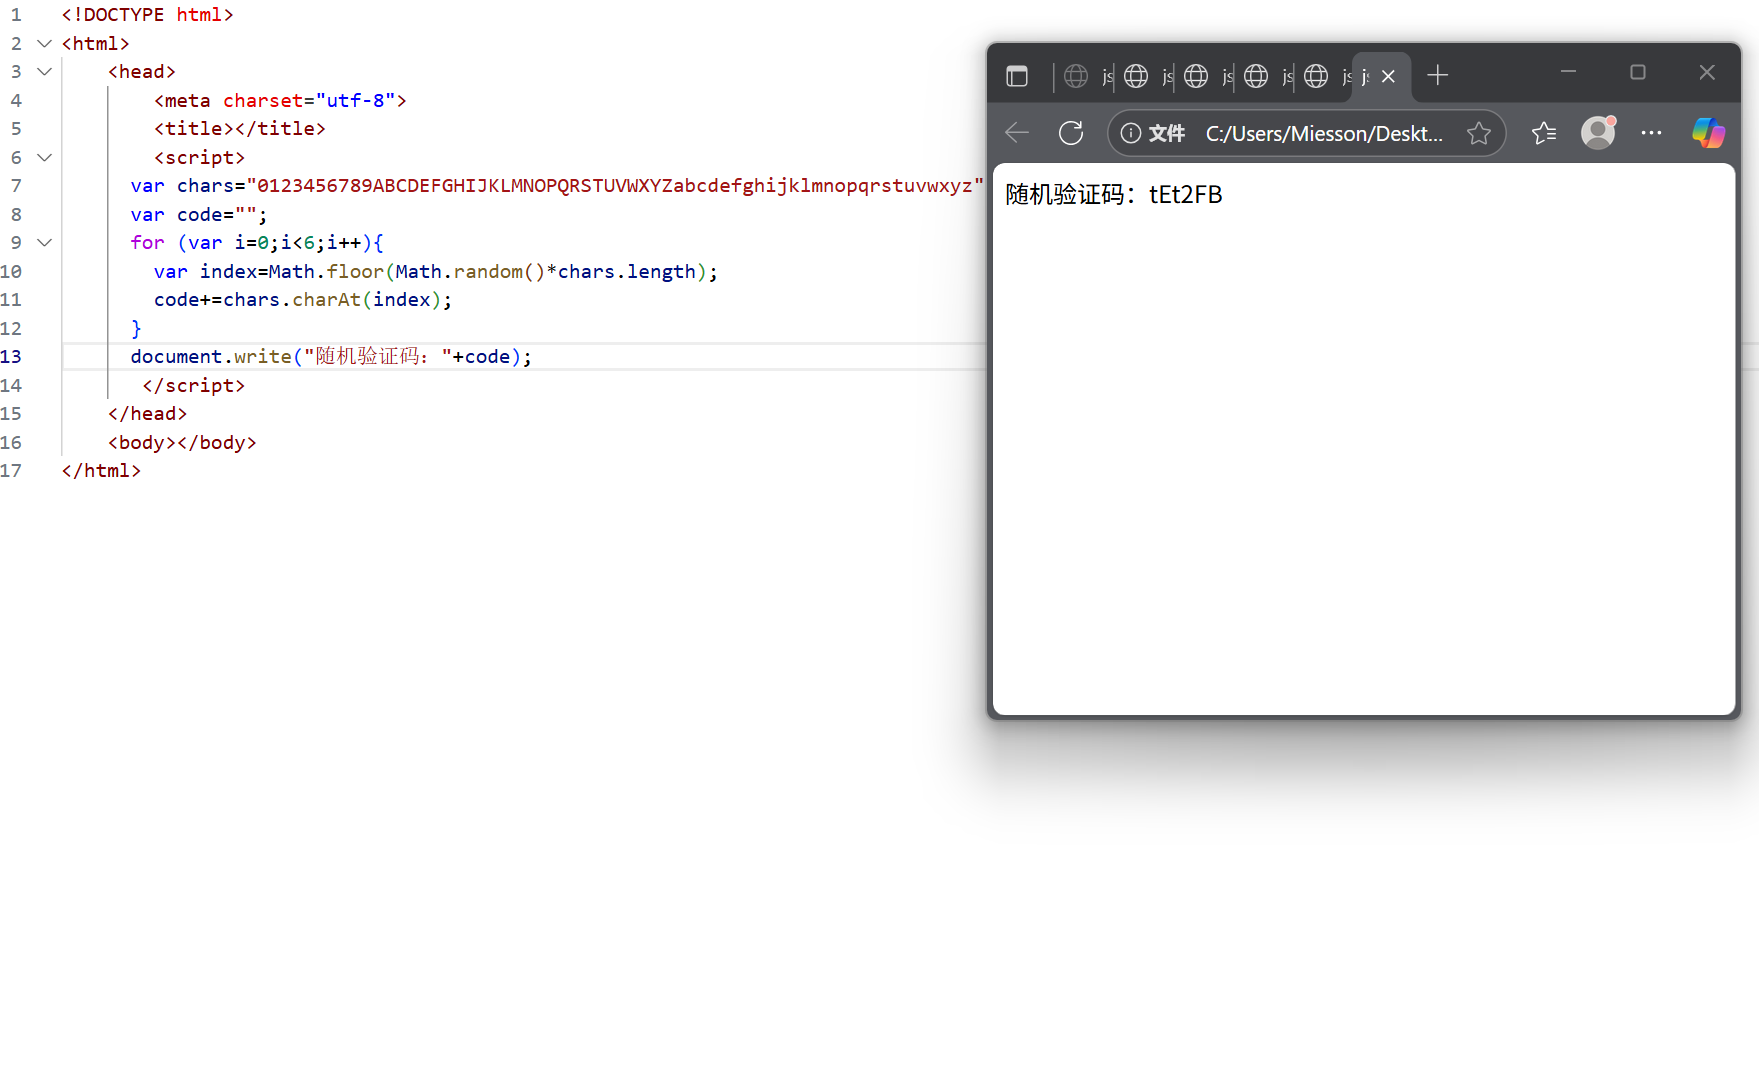Click the '<!DOCTYPE html>' line
The width and height of the screenshot is (1759, 1076).
click(x=147, y=15)
